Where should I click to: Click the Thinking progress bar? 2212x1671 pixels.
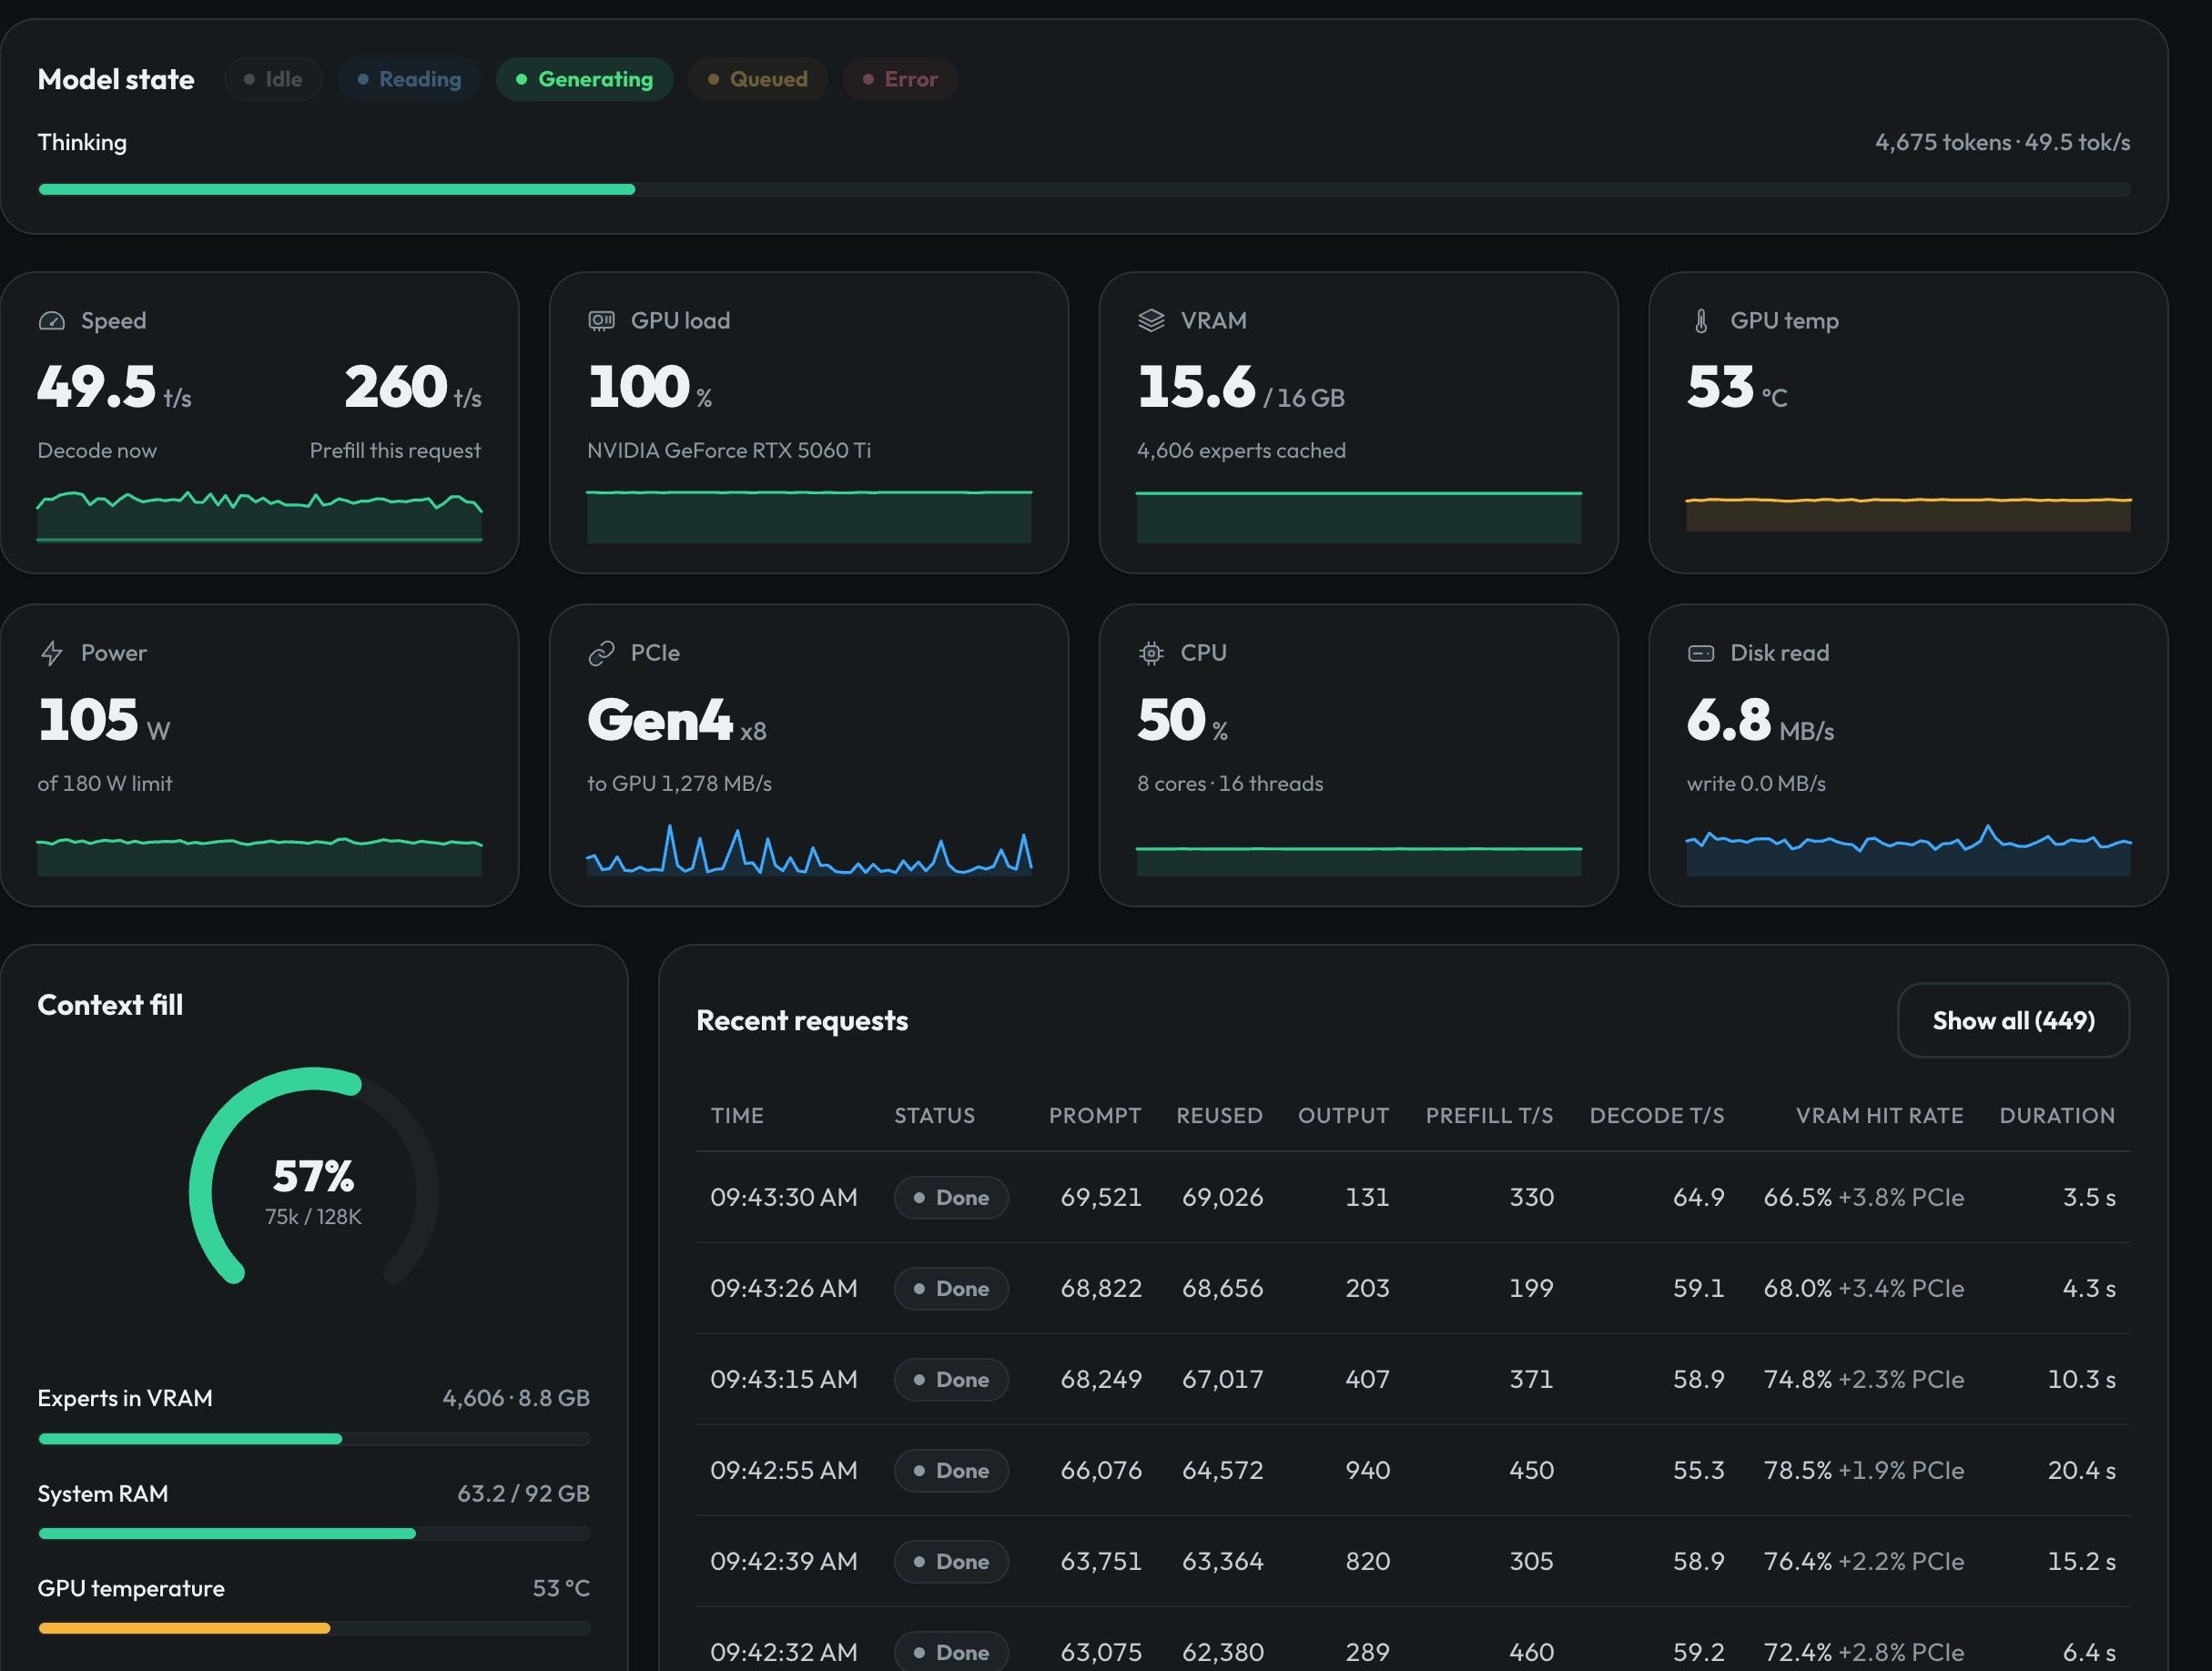(1084, 189)
